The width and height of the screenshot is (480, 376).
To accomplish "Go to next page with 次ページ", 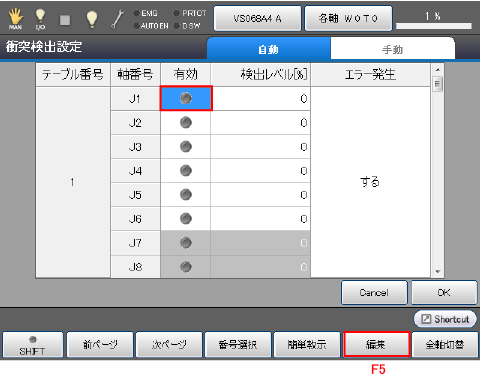I will click(x=169, y=345).
